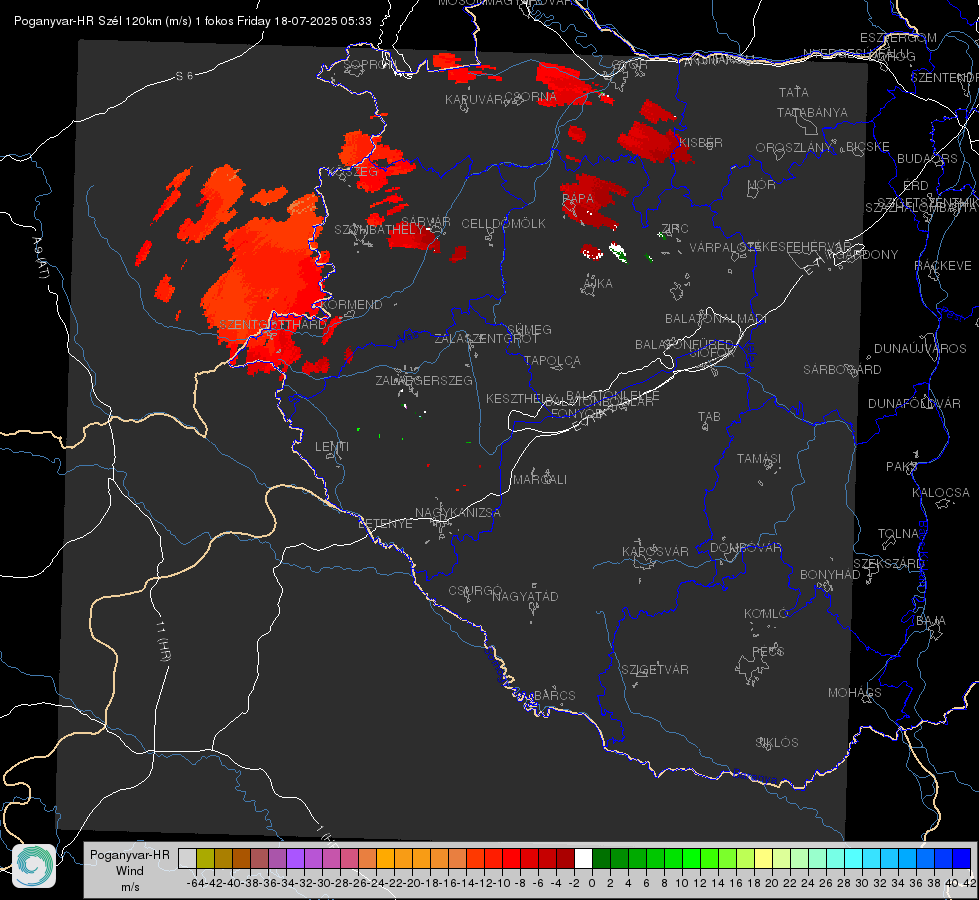Screen dimensions: 979x900
Task: Click the MÓR city label
Action: click(762, 184)
